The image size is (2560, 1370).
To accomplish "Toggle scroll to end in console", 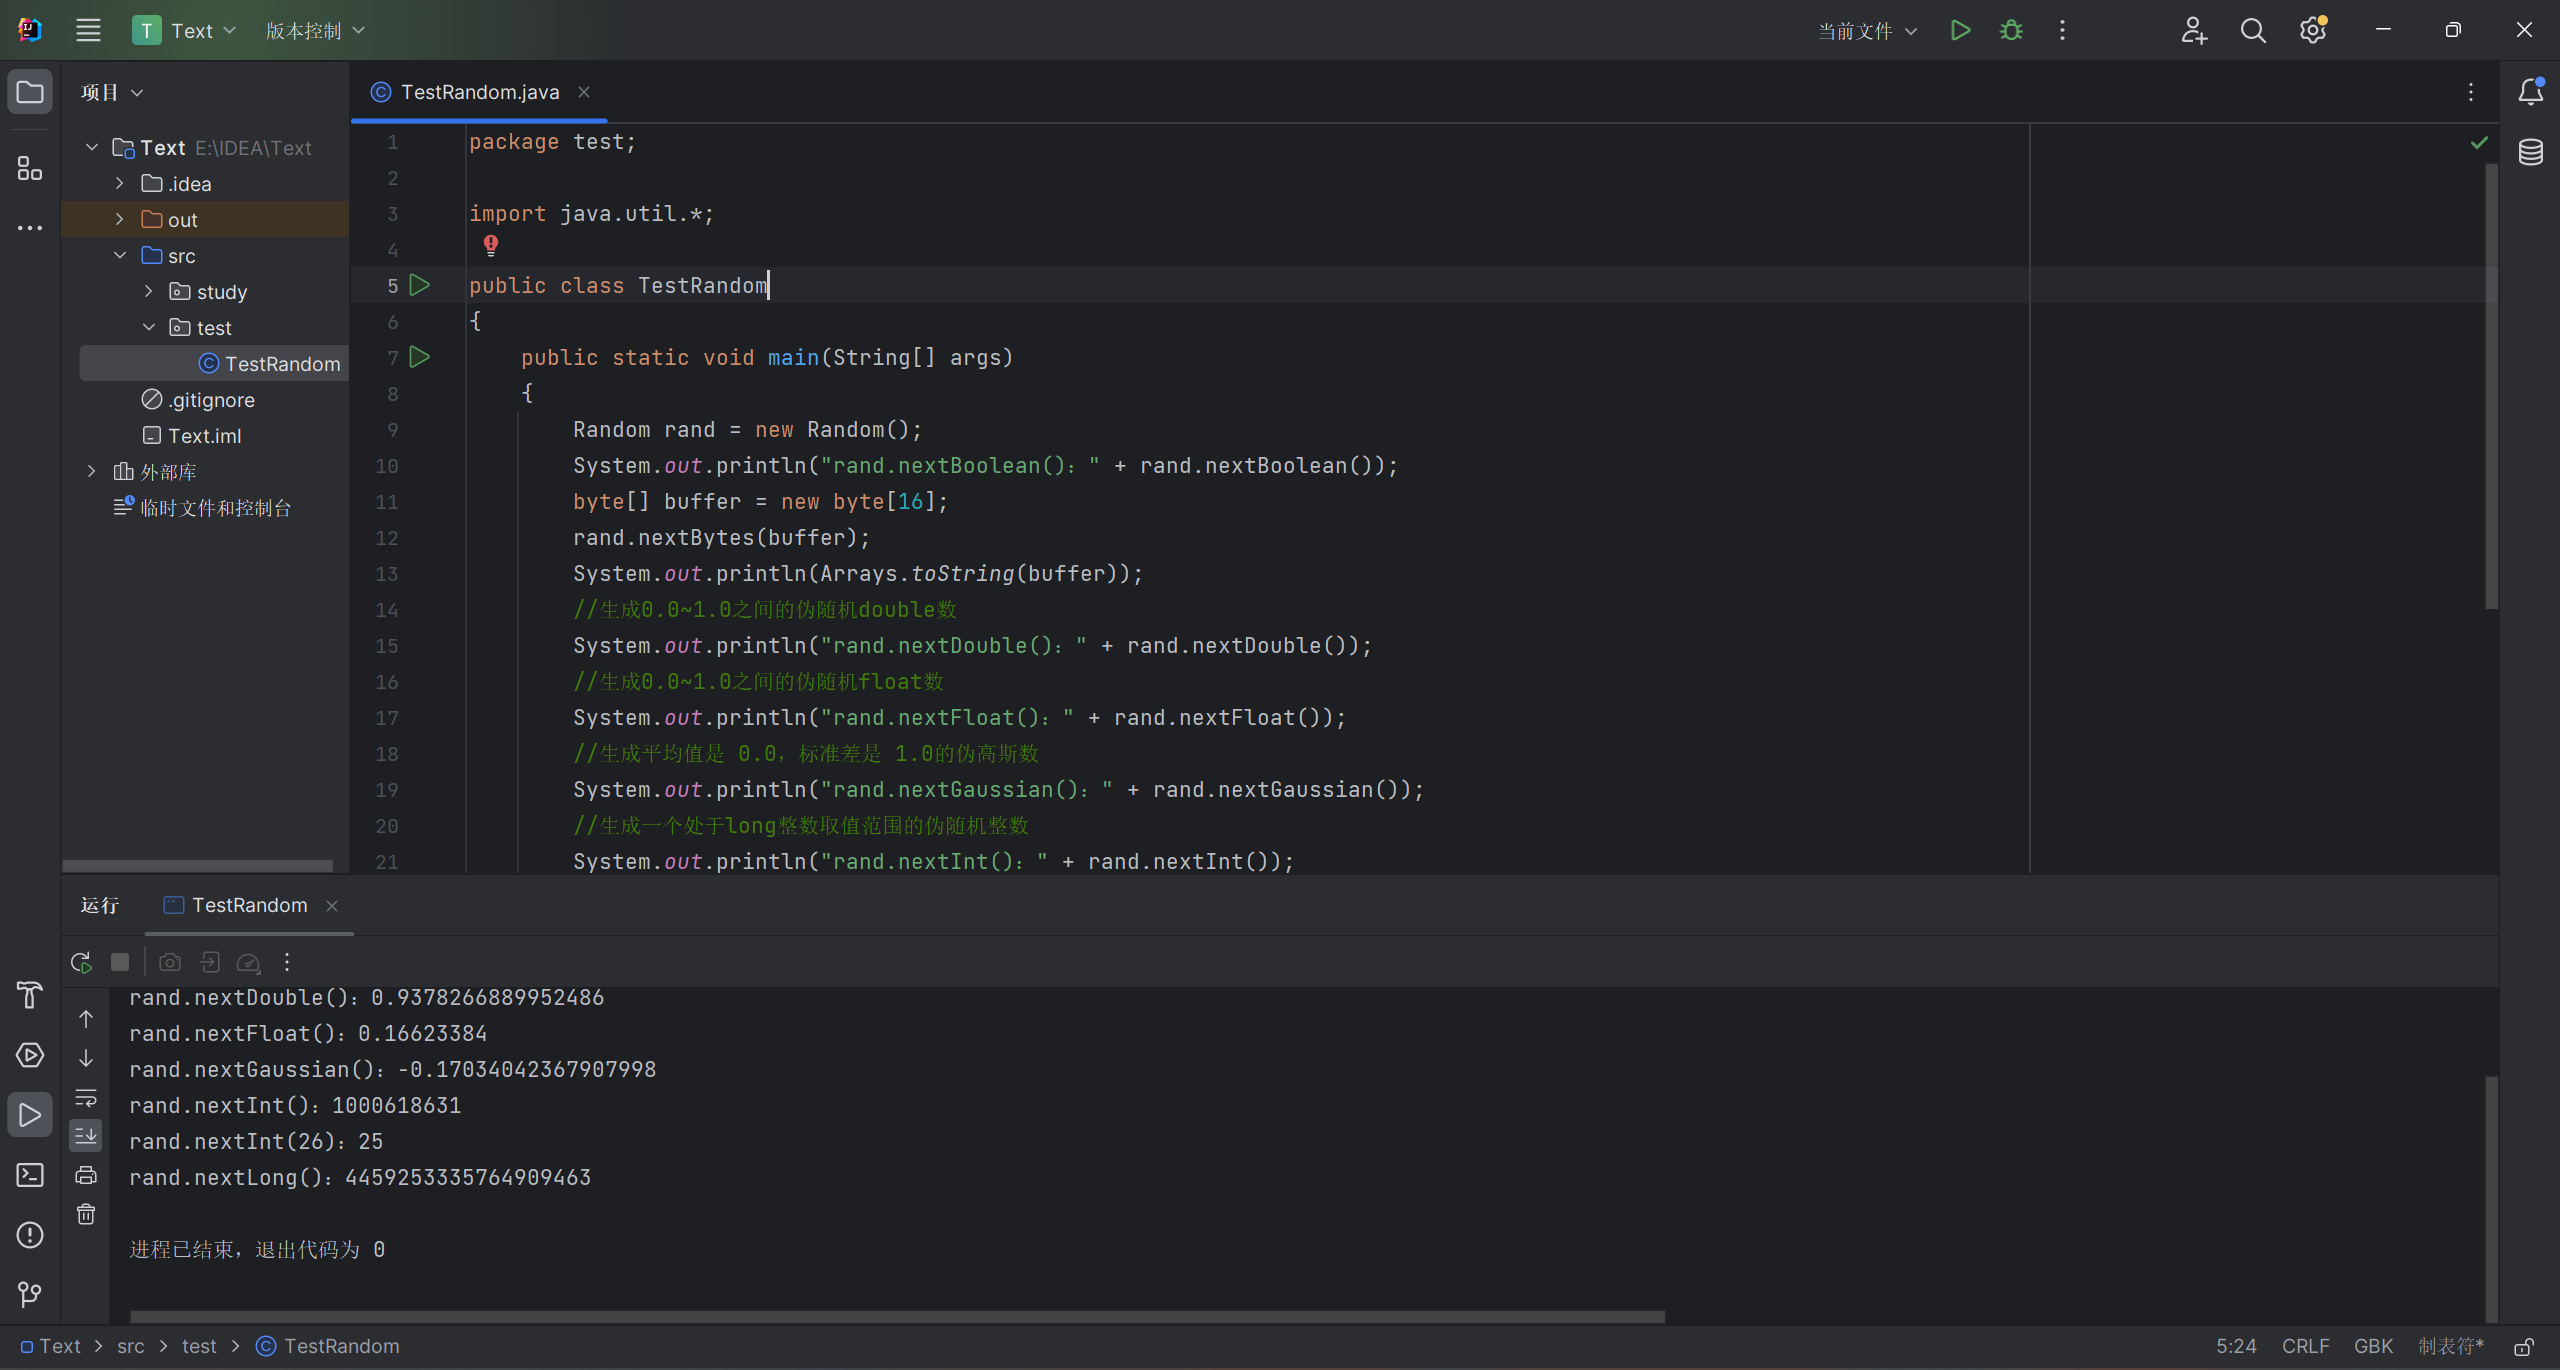I will click(x=86, y=1136).
